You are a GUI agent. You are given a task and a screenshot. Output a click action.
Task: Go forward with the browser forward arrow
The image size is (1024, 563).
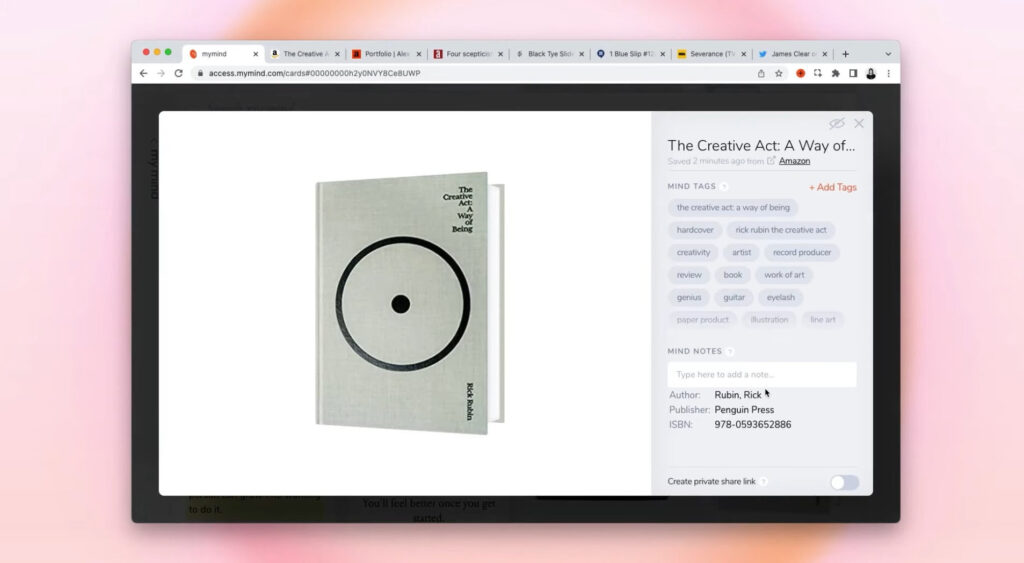point(161,73)
